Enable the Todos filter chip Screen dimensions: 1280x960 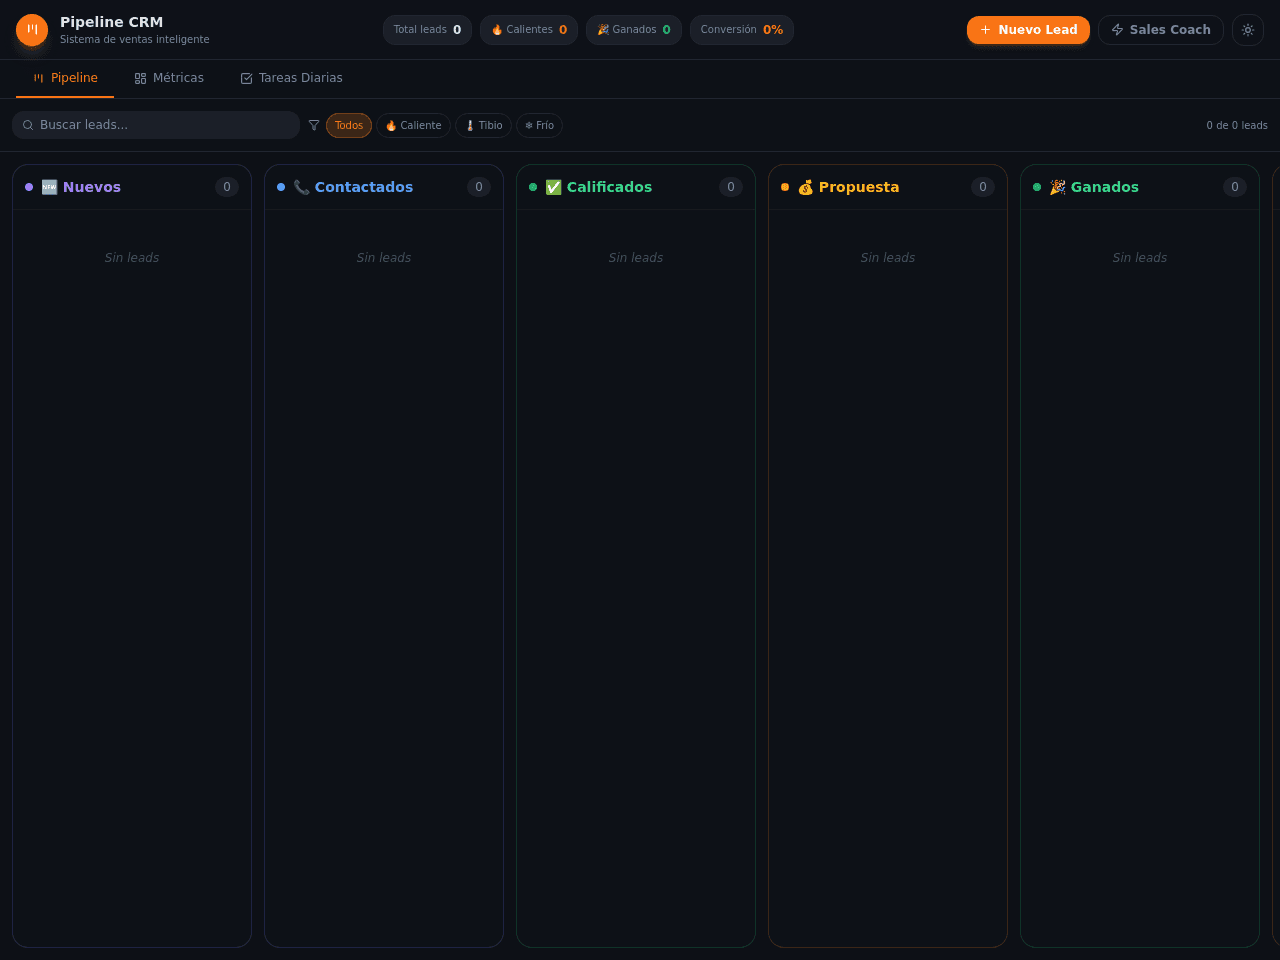pos(349,125)
